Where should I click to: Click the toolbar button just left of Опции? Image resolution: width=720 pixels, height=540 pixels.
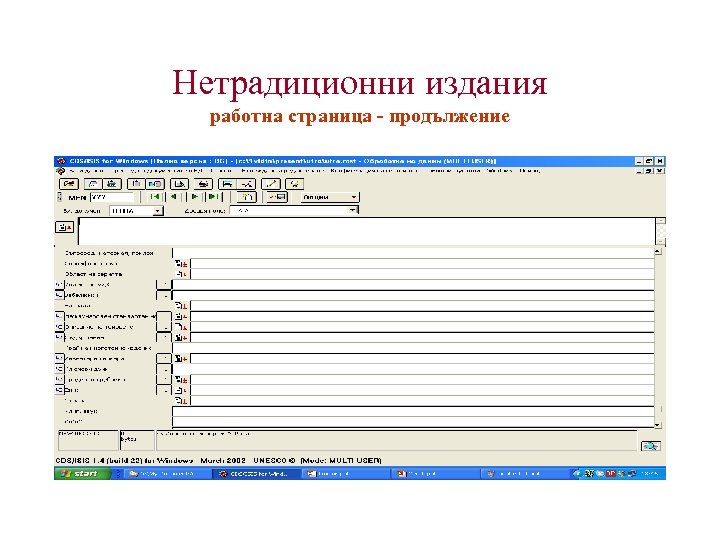(x=277, y=197)
